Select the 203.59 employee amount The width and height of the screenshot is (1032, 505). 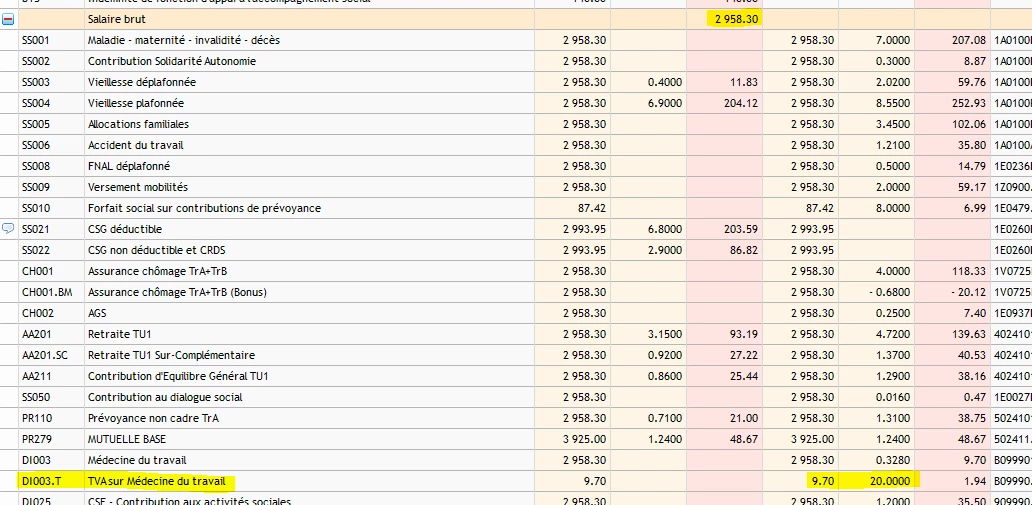coord(740,229)
